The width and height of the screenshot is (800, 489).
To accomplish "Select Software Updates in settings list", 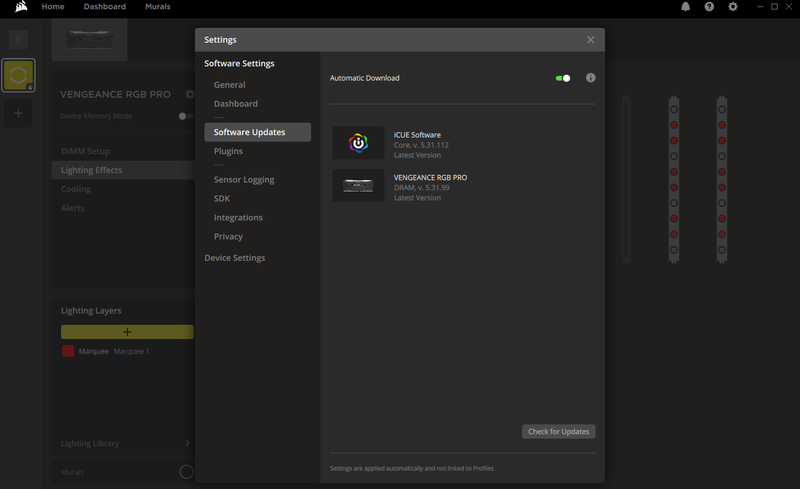I will click(x=258, y=132).
